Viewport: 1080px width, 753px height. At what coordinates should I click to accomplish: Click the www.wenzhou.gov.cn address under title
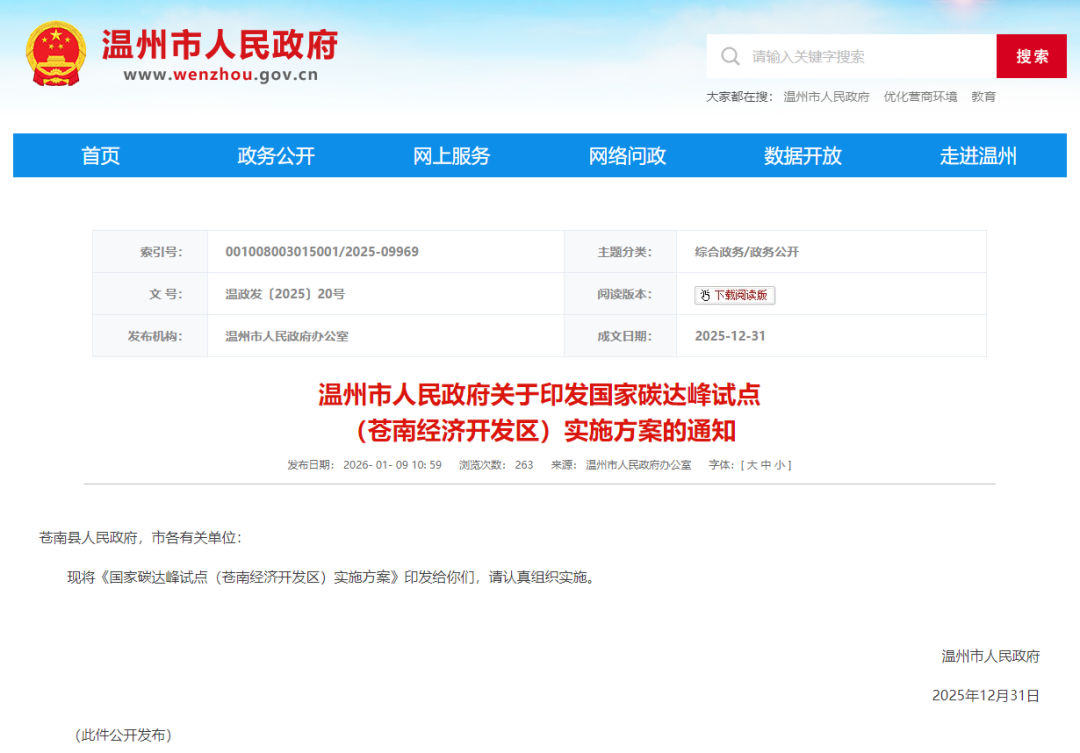[x=221, y=74]
